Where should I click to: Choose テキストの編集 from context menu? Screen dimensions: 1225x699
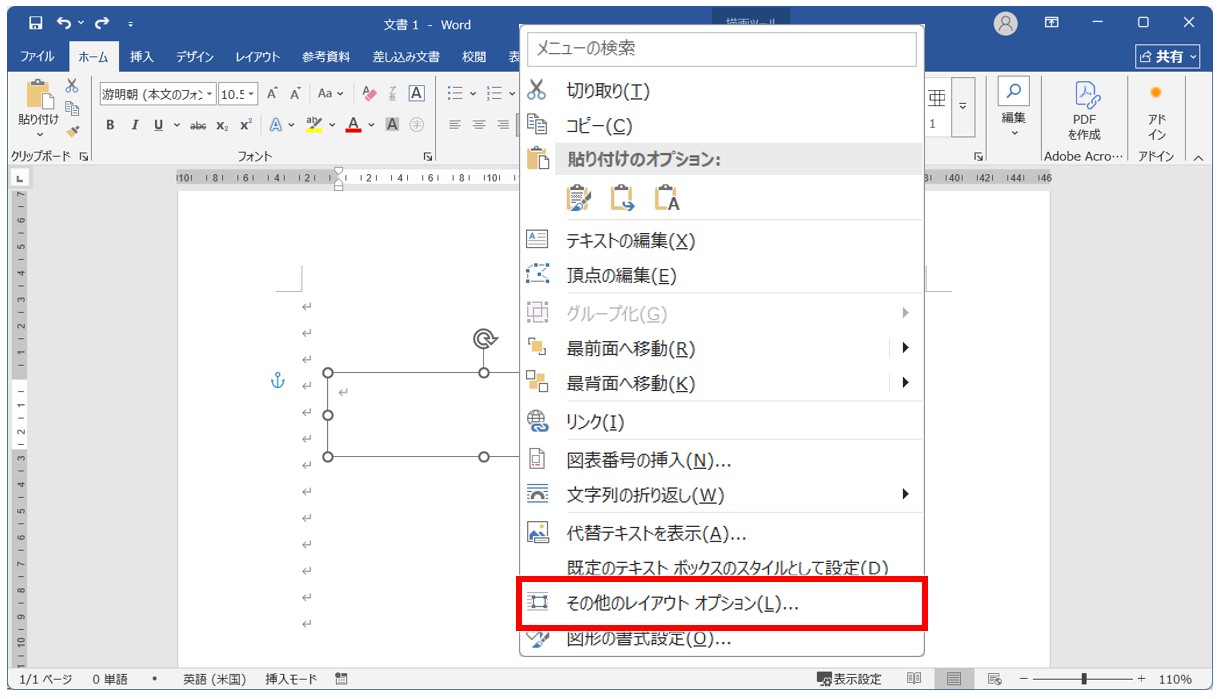pos(722,241)
